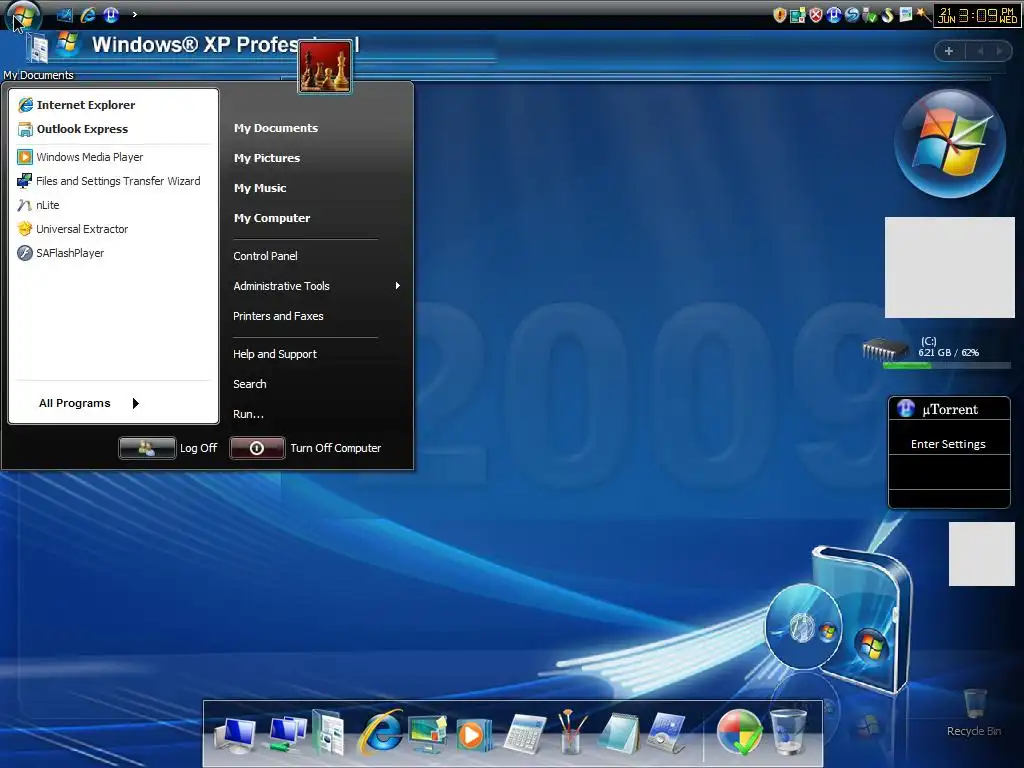Click Search in the Start menu
1024x768 pixels.
pos(249,384)
